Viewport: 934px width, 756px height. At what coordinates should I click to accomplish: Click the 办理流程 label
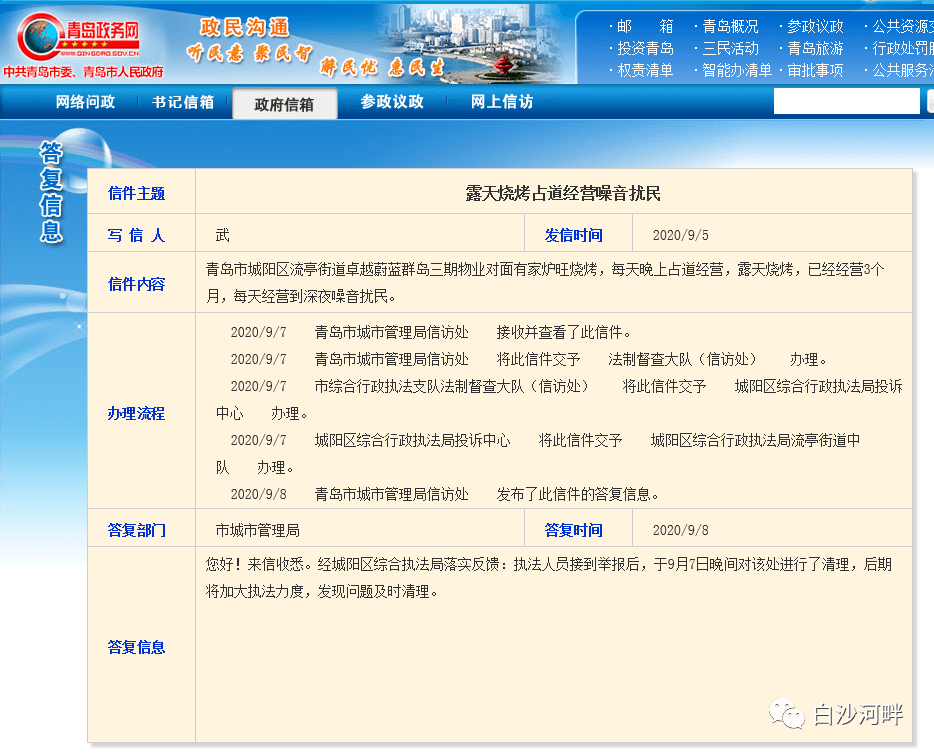(136, 413)
